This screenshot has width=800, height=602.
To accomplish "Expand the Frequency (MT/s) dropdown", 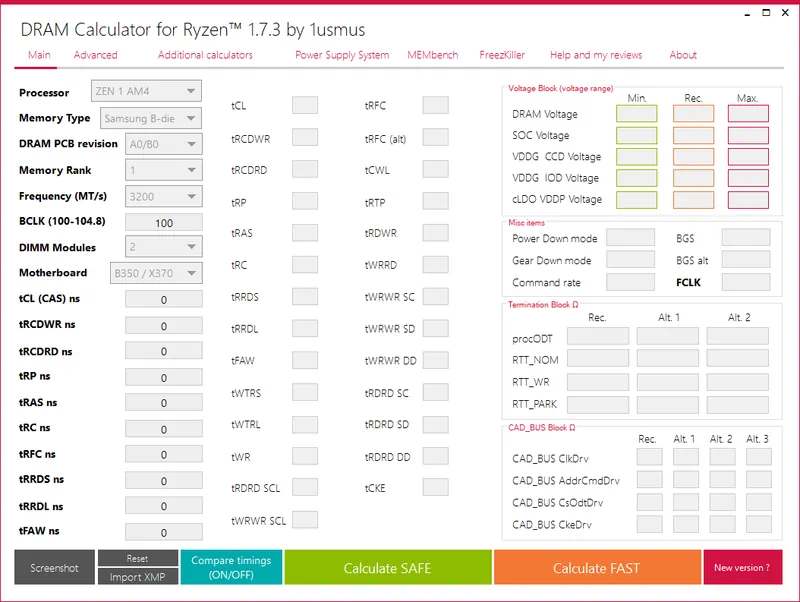I will (164, 196).
